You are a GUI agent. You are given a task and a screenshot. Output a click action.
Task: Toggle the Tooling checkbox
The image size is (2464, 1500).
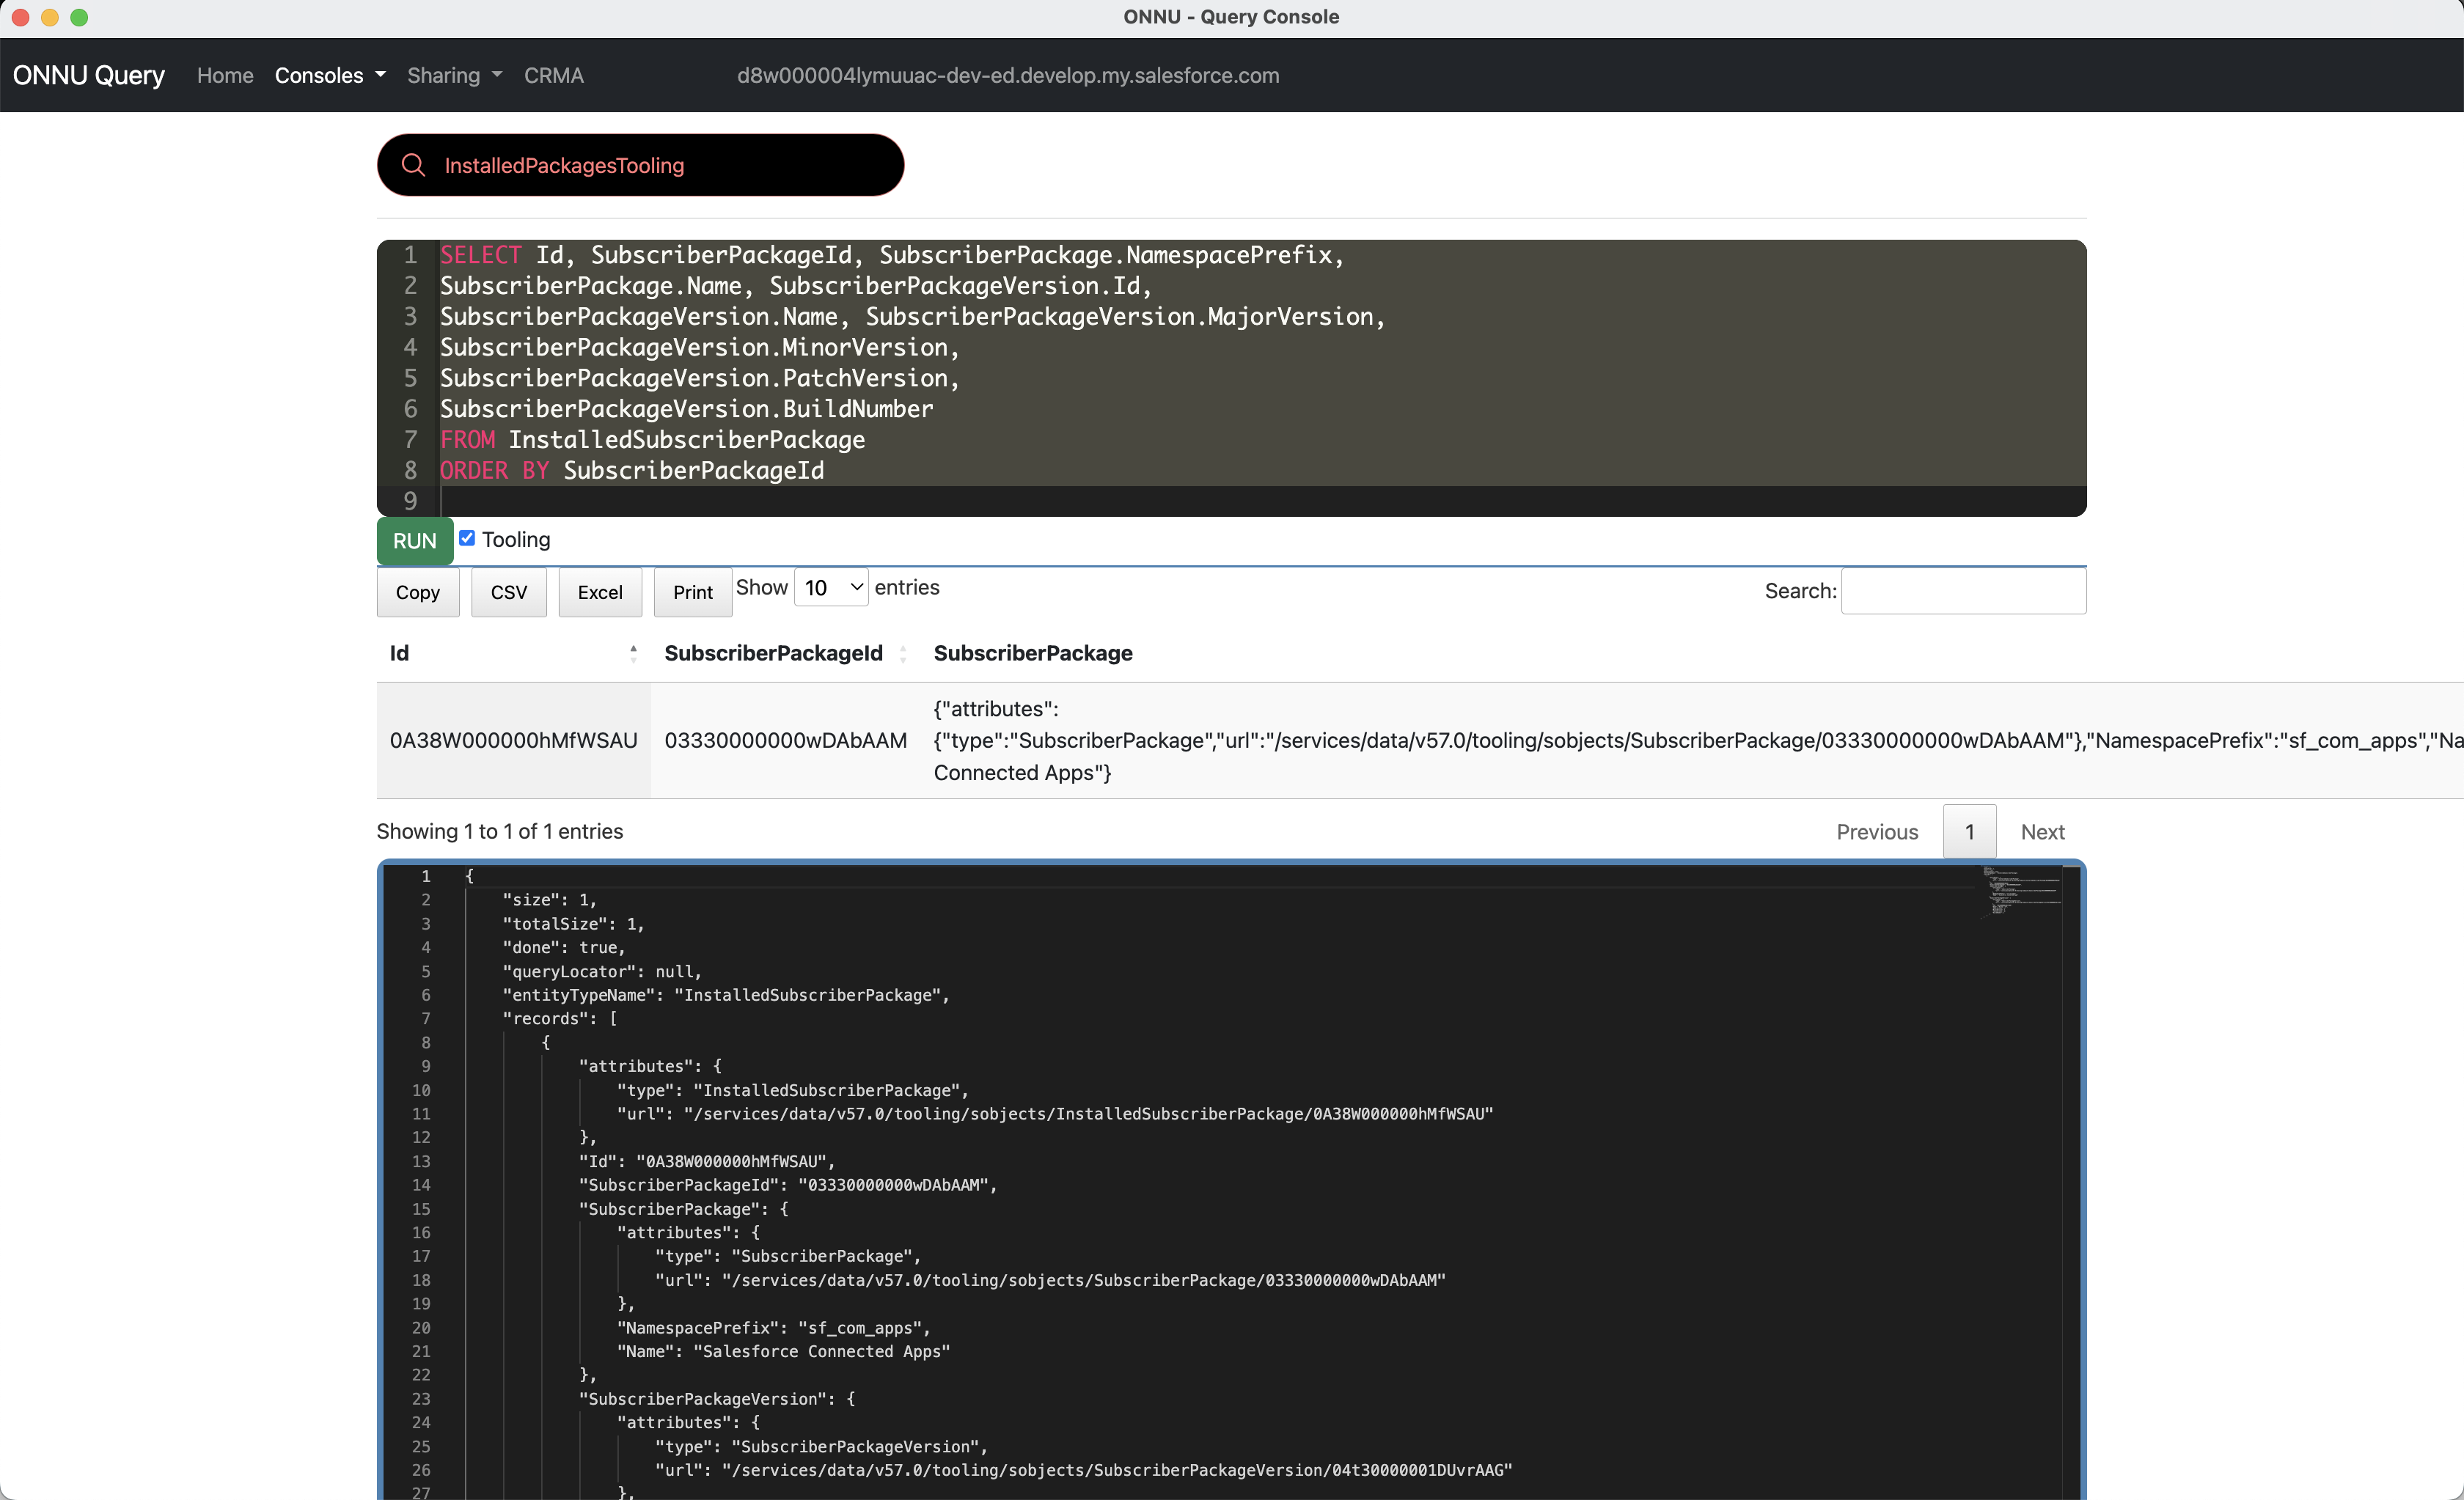click(x=467, y=538)
